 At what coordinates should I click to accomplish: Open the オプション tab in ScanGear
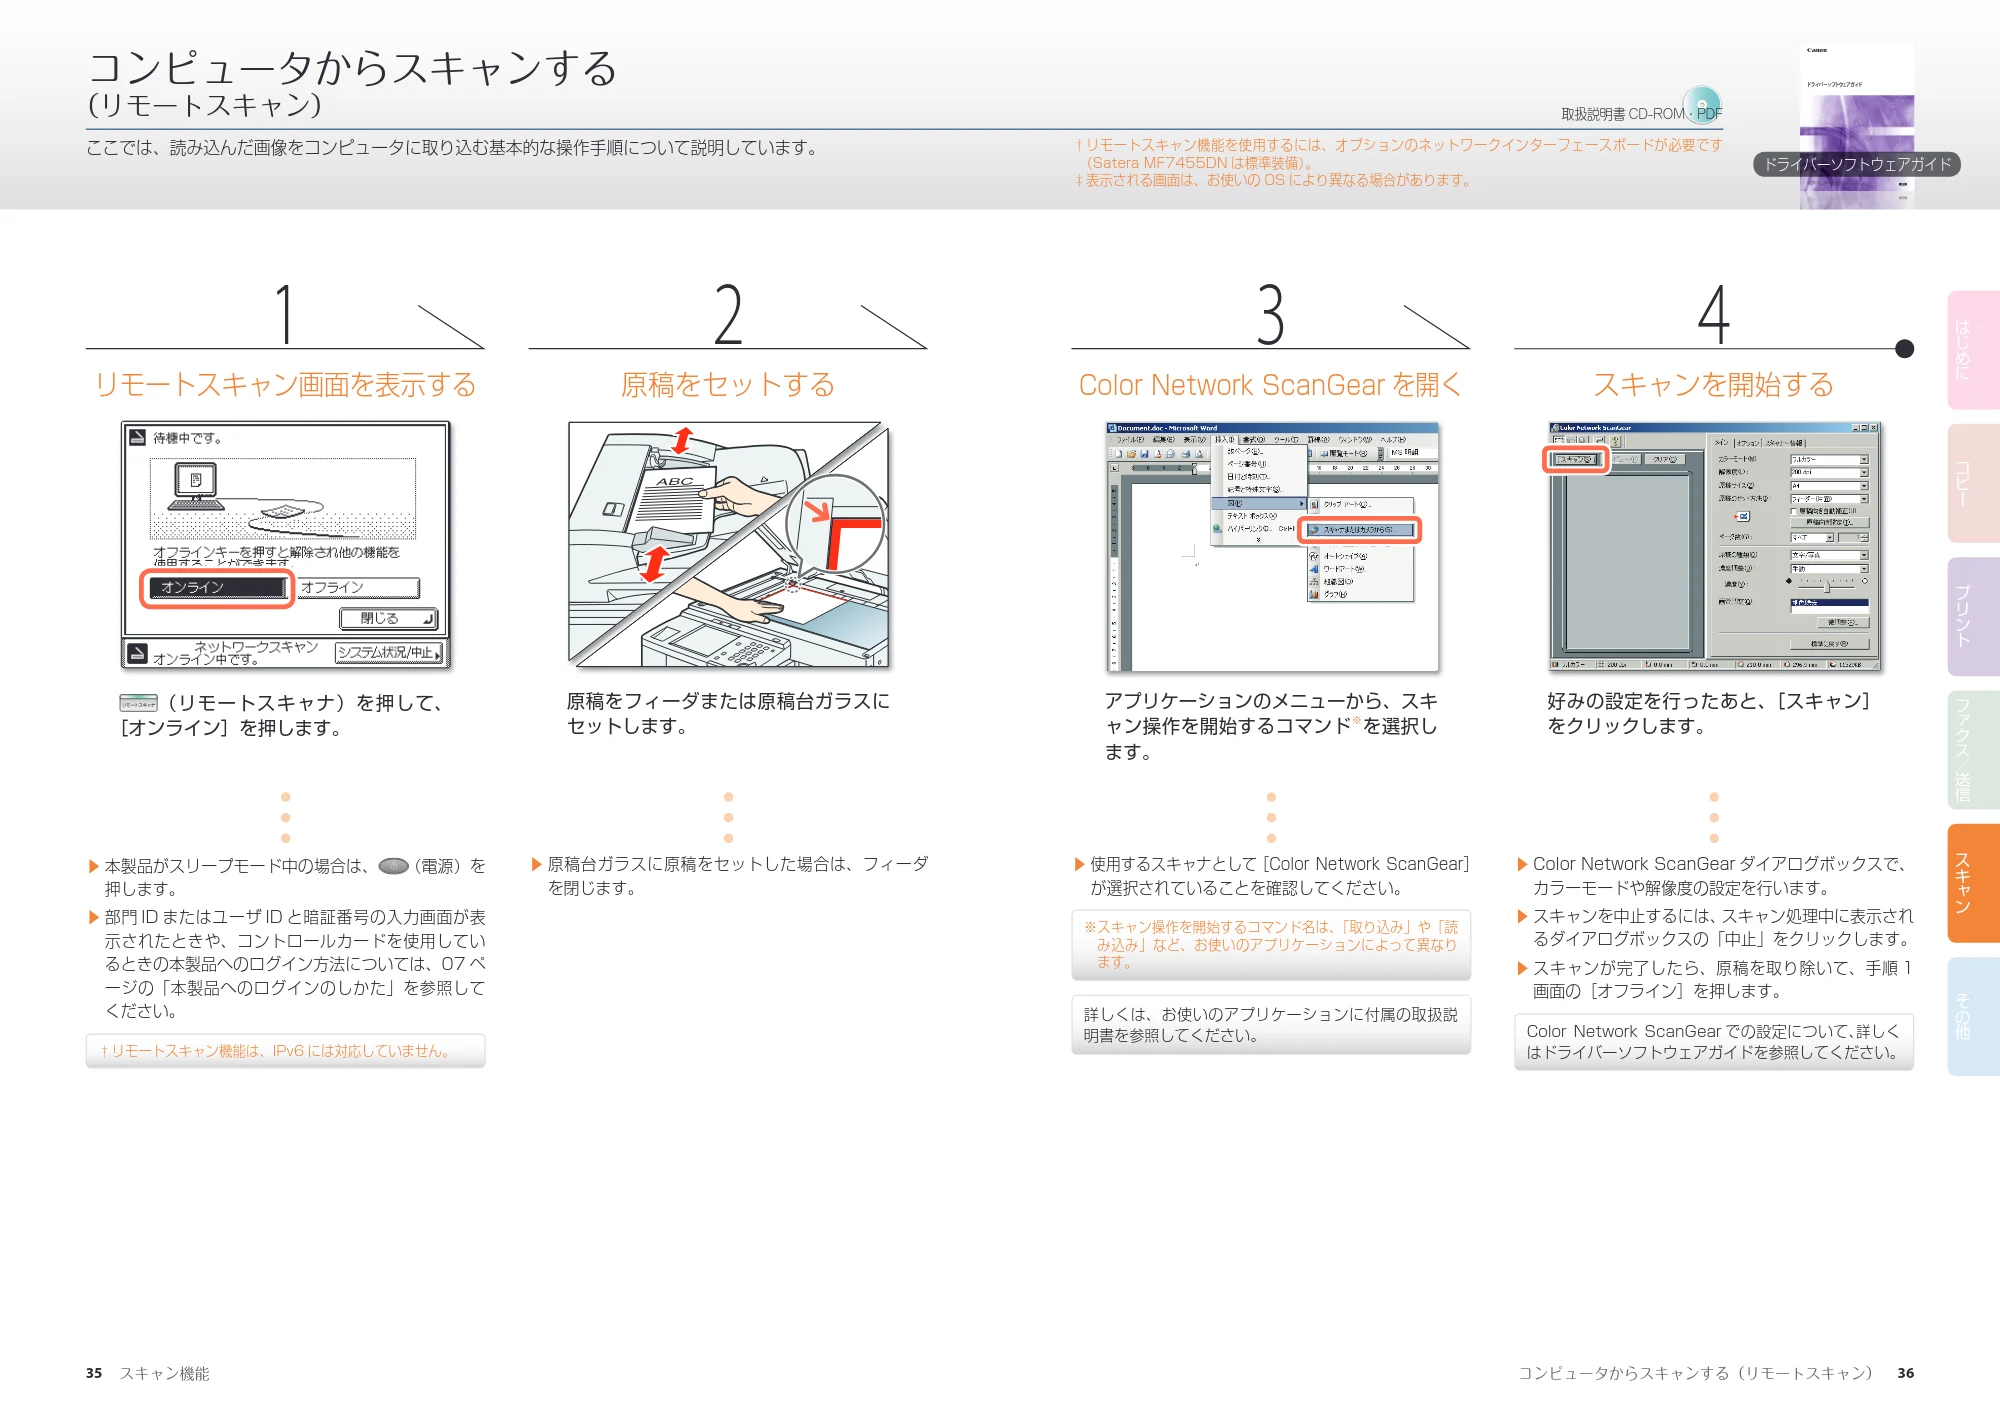click(x=1748, y=443)
